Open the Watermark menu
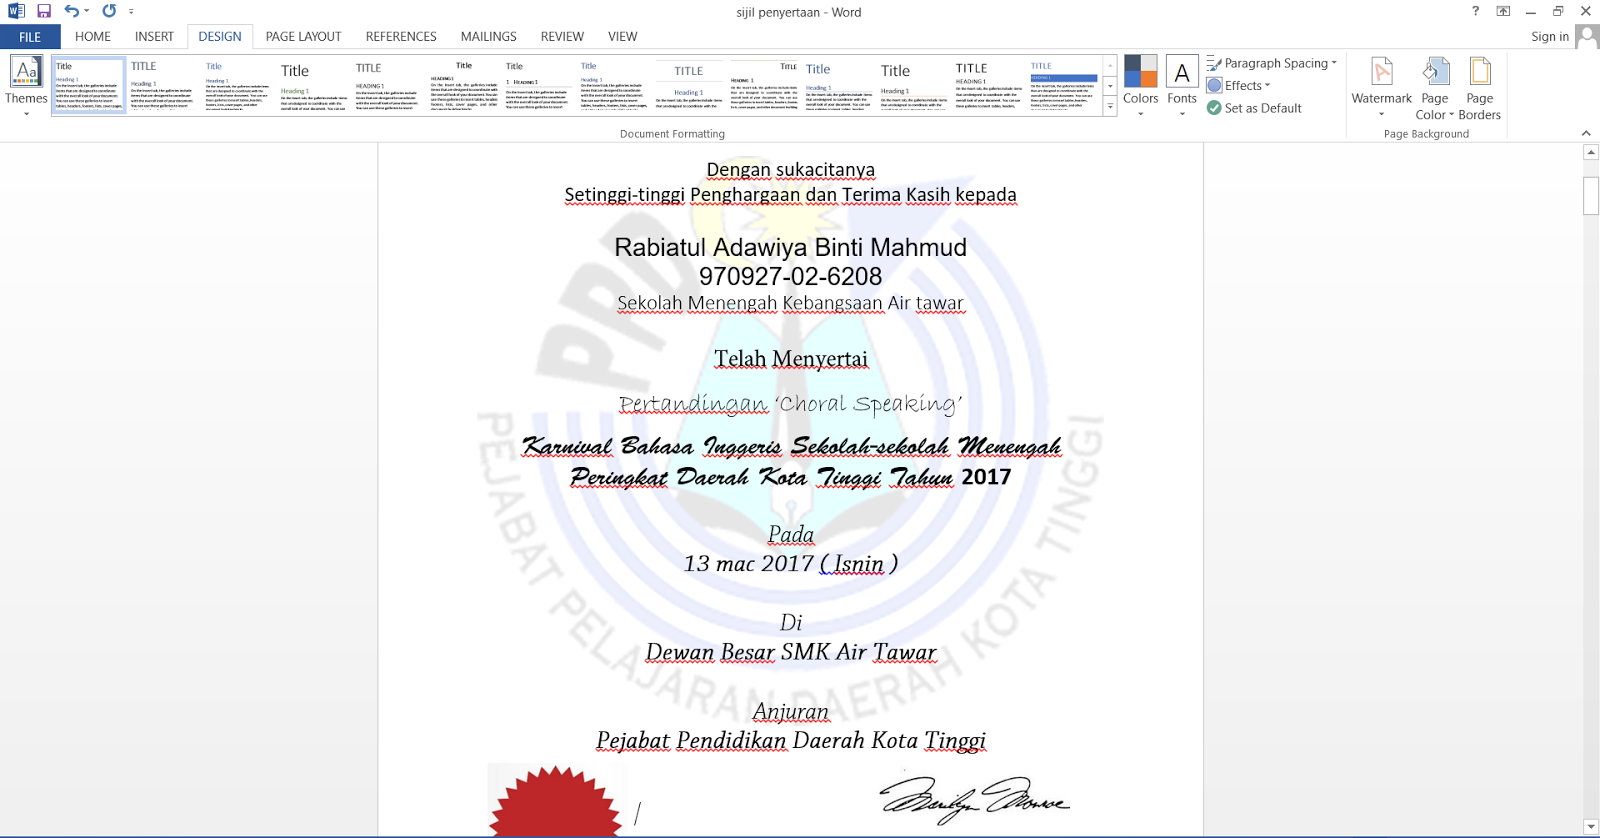 1381,86
